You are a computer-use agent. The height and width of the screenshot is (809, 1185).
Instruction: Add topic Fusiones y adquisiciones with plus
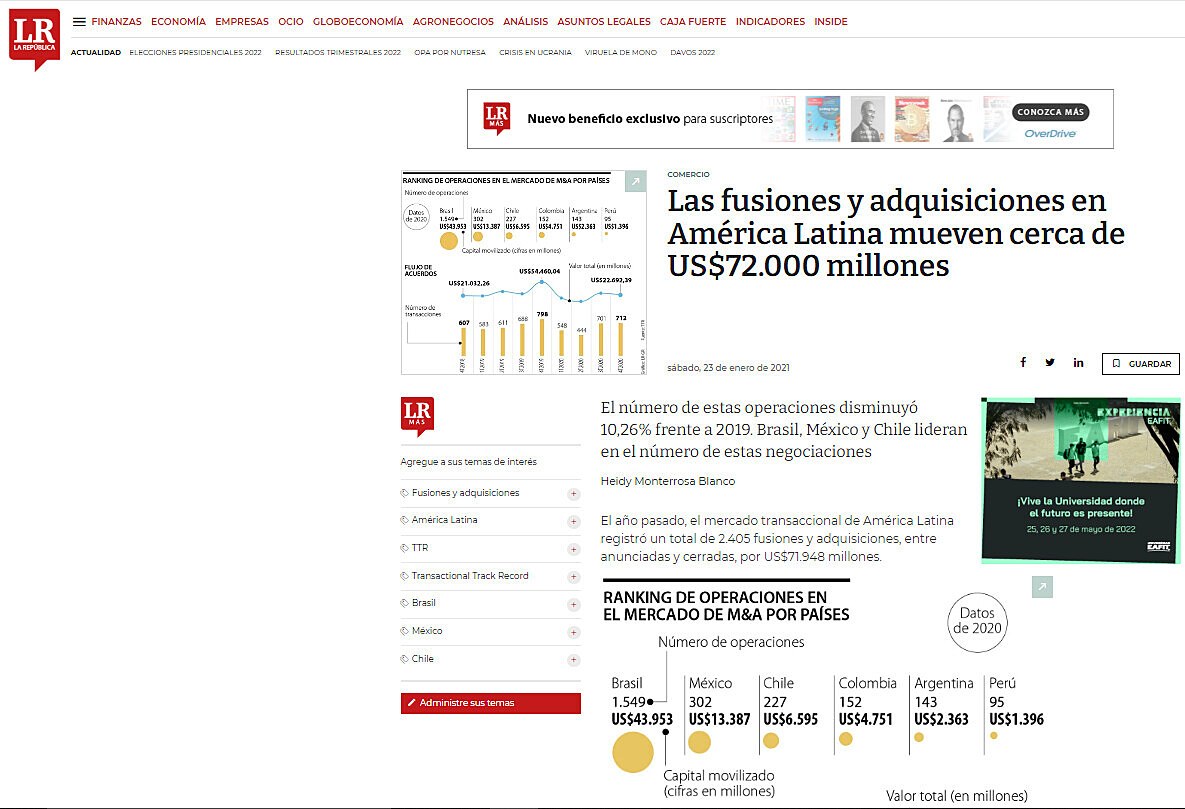574,494
